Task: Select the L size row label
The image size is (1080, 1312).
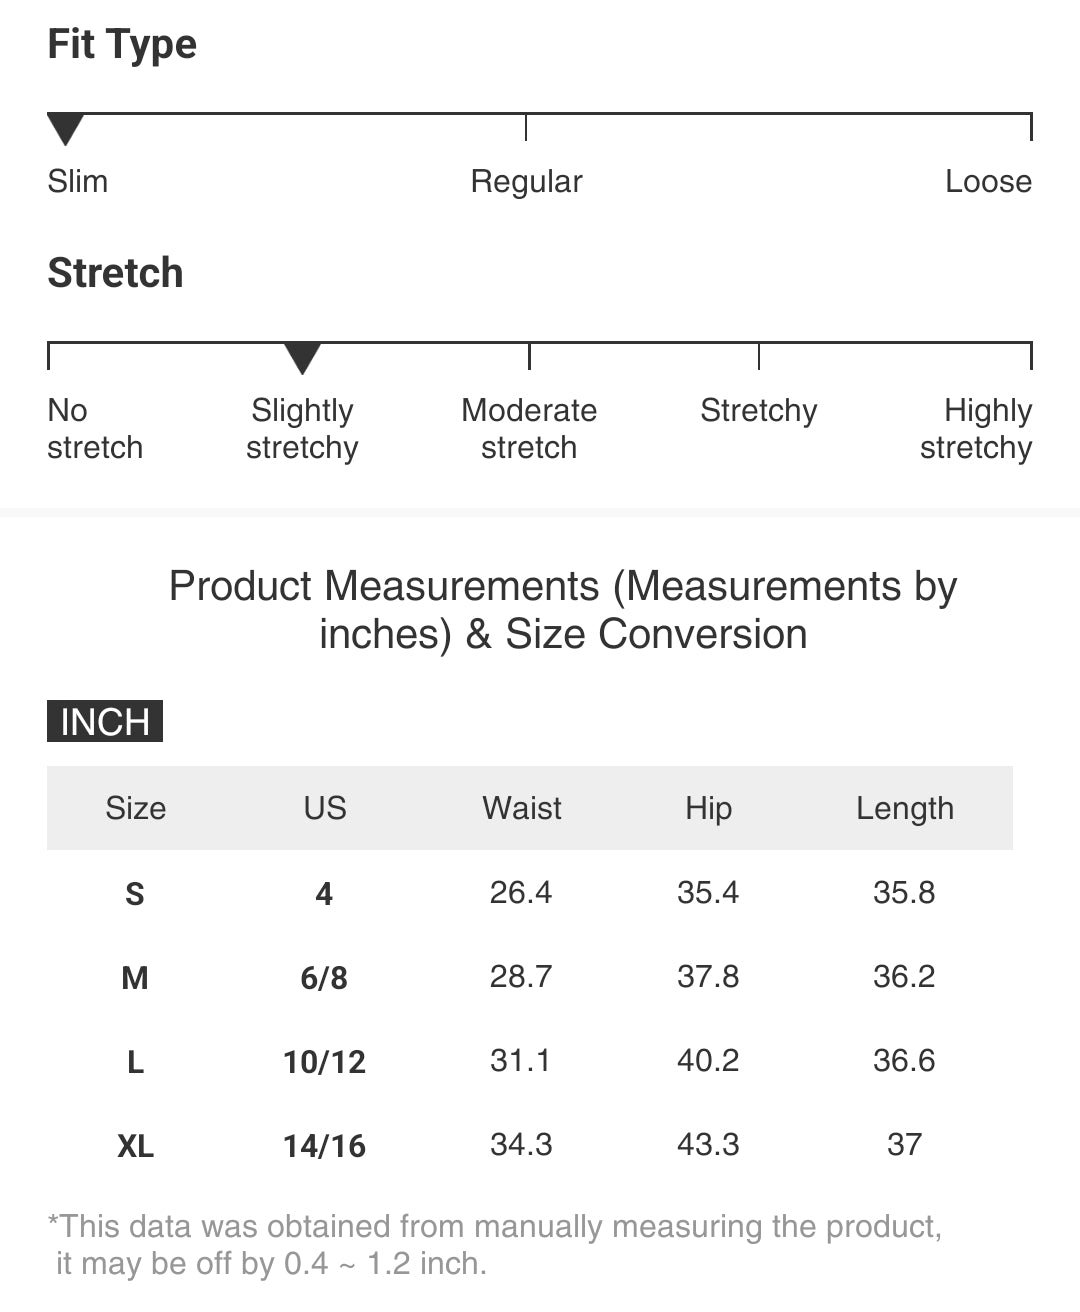Action: pyautogui.click(x=135, y=1061)
